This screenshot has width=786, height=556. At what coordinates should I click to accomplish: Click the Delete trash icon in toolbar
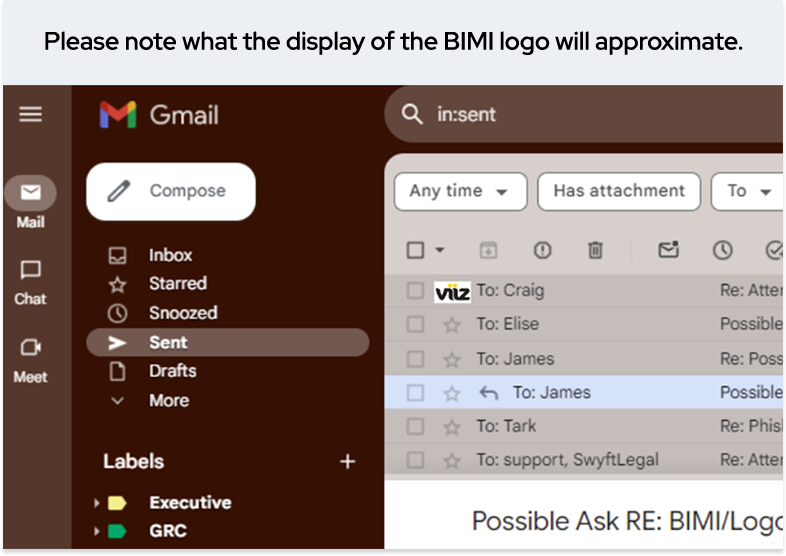[x=595, y=251]
